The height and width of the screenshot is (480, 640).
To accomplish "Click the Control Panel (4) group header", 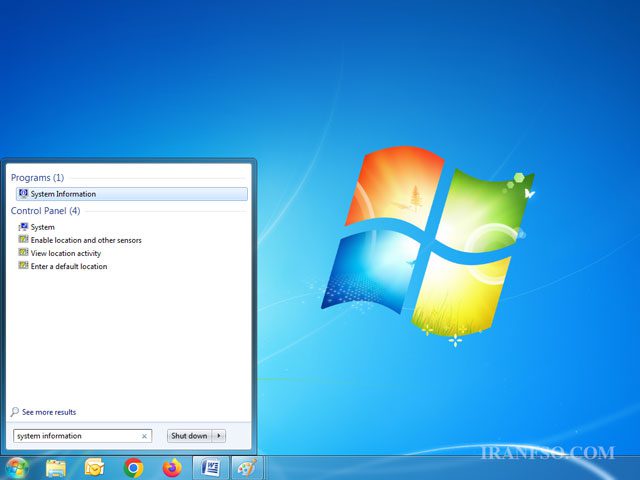I will tap(45, 211).
